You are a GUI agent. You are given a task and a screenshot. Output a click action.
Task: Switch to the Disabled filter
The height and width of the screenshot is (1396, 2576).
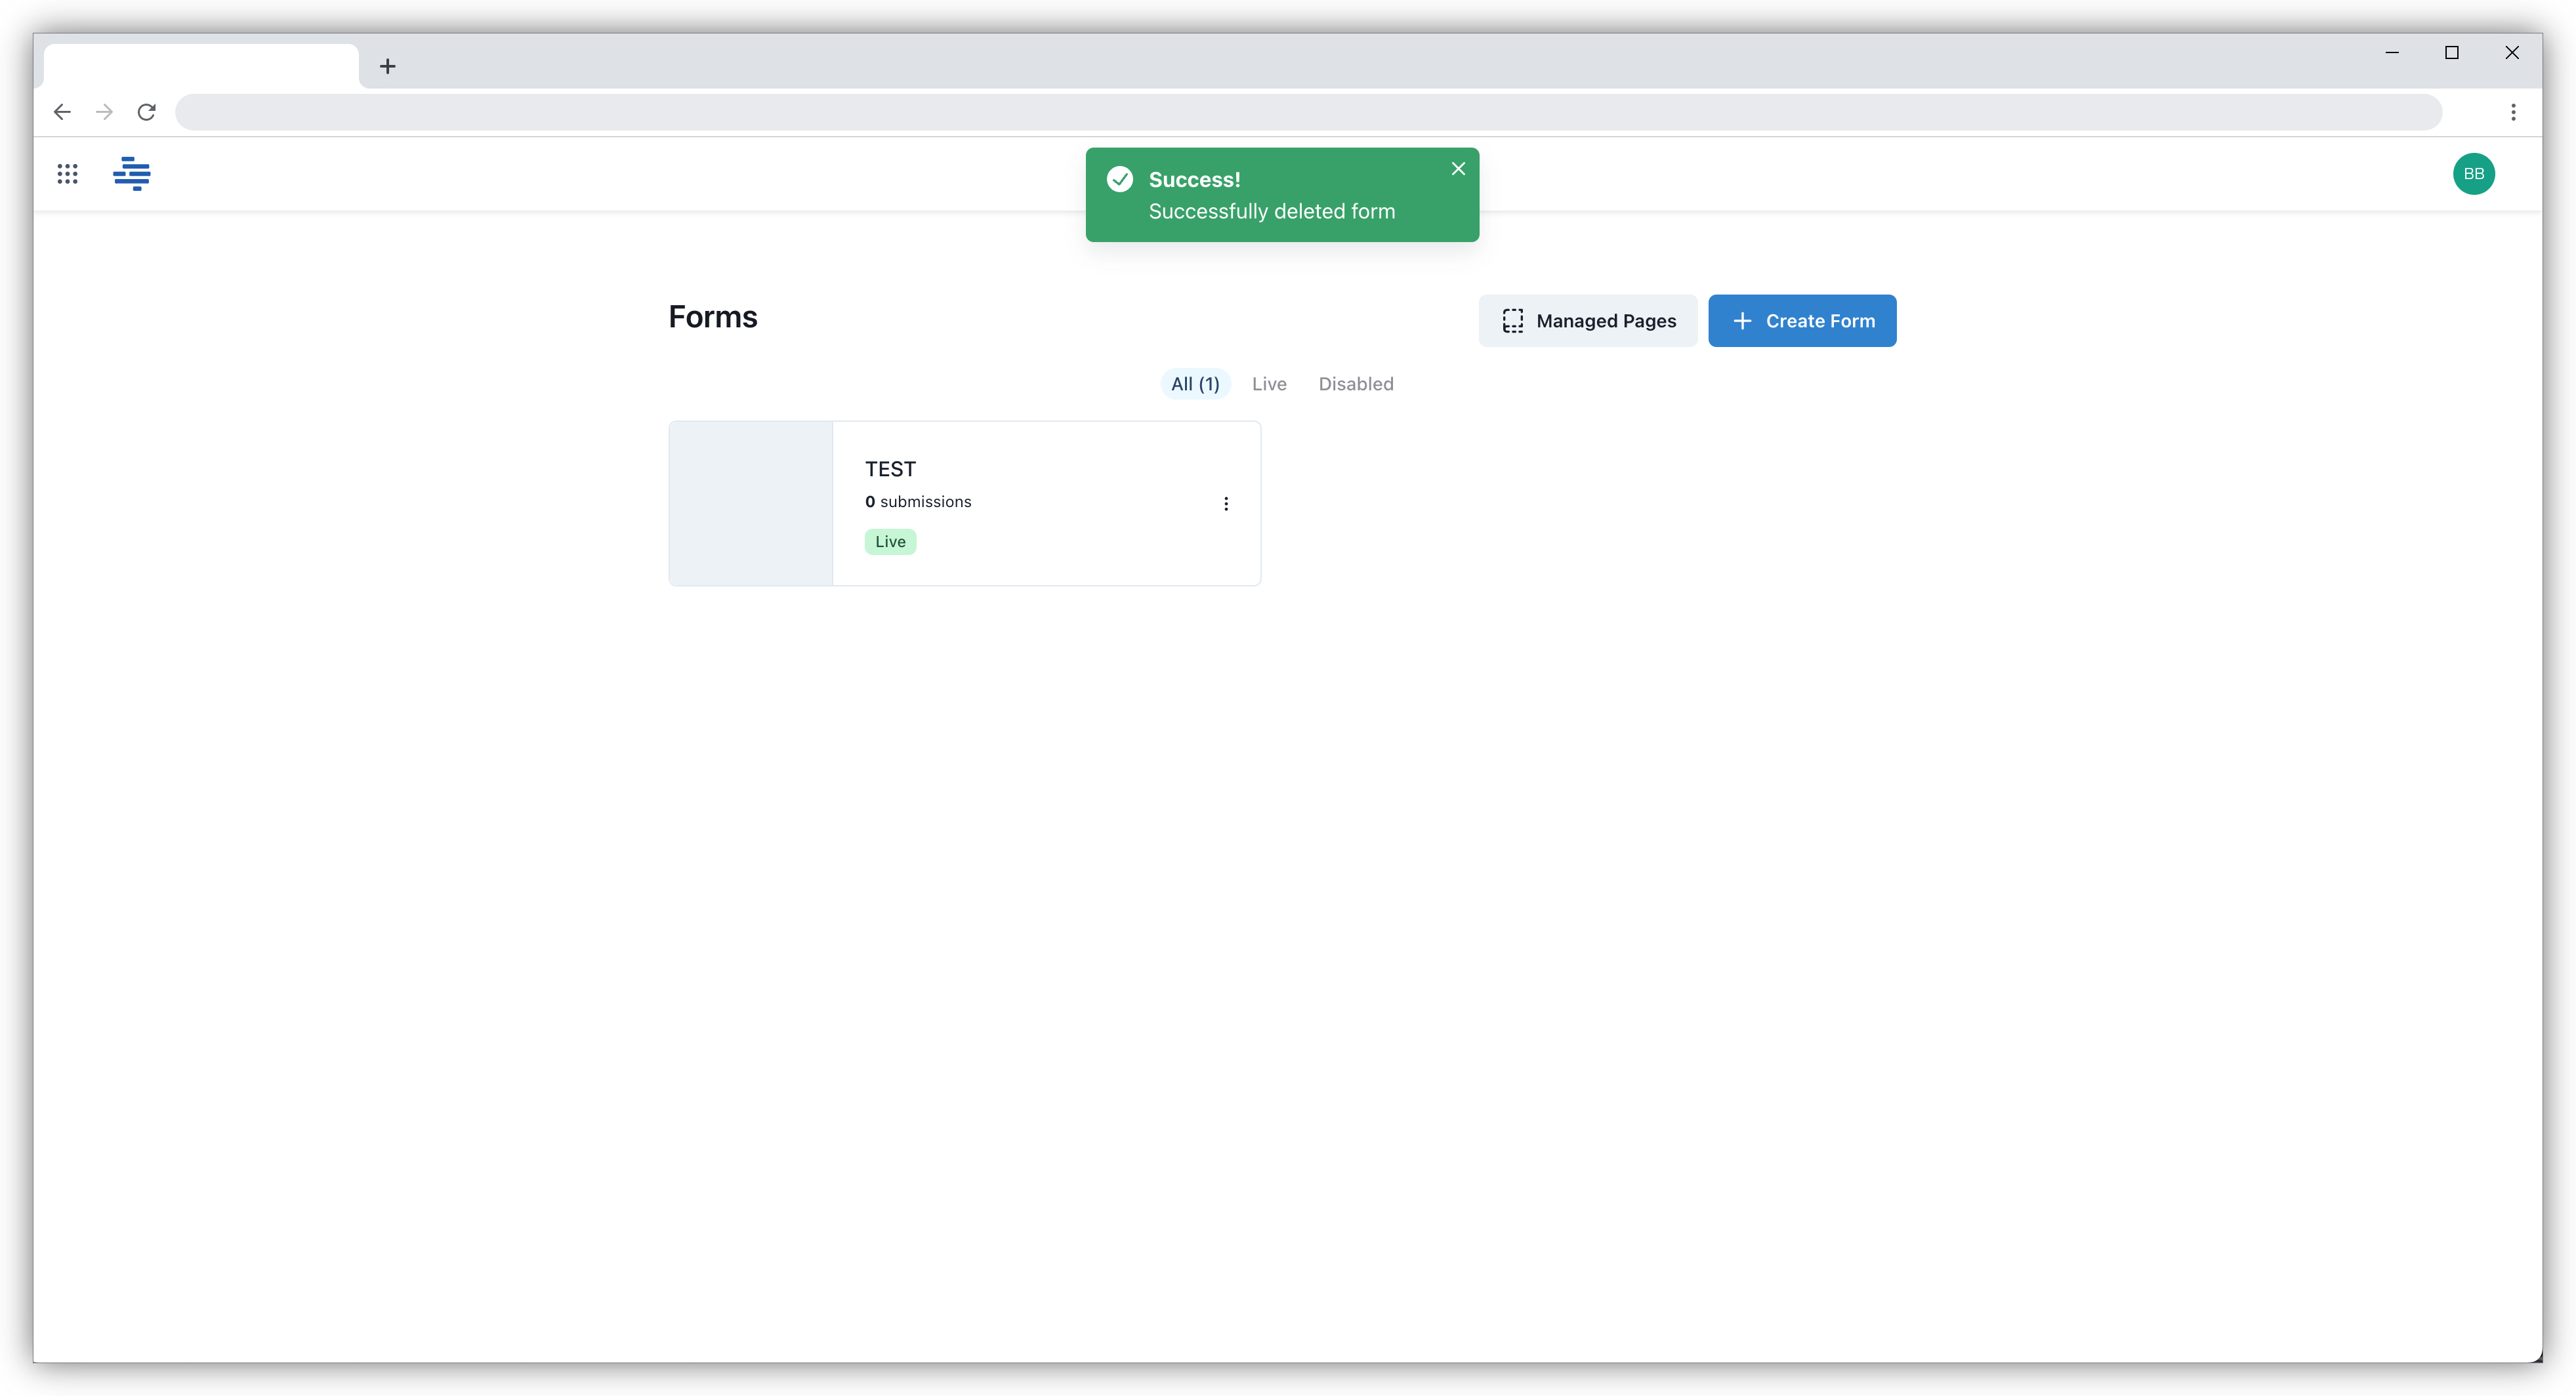point(1355,384)
